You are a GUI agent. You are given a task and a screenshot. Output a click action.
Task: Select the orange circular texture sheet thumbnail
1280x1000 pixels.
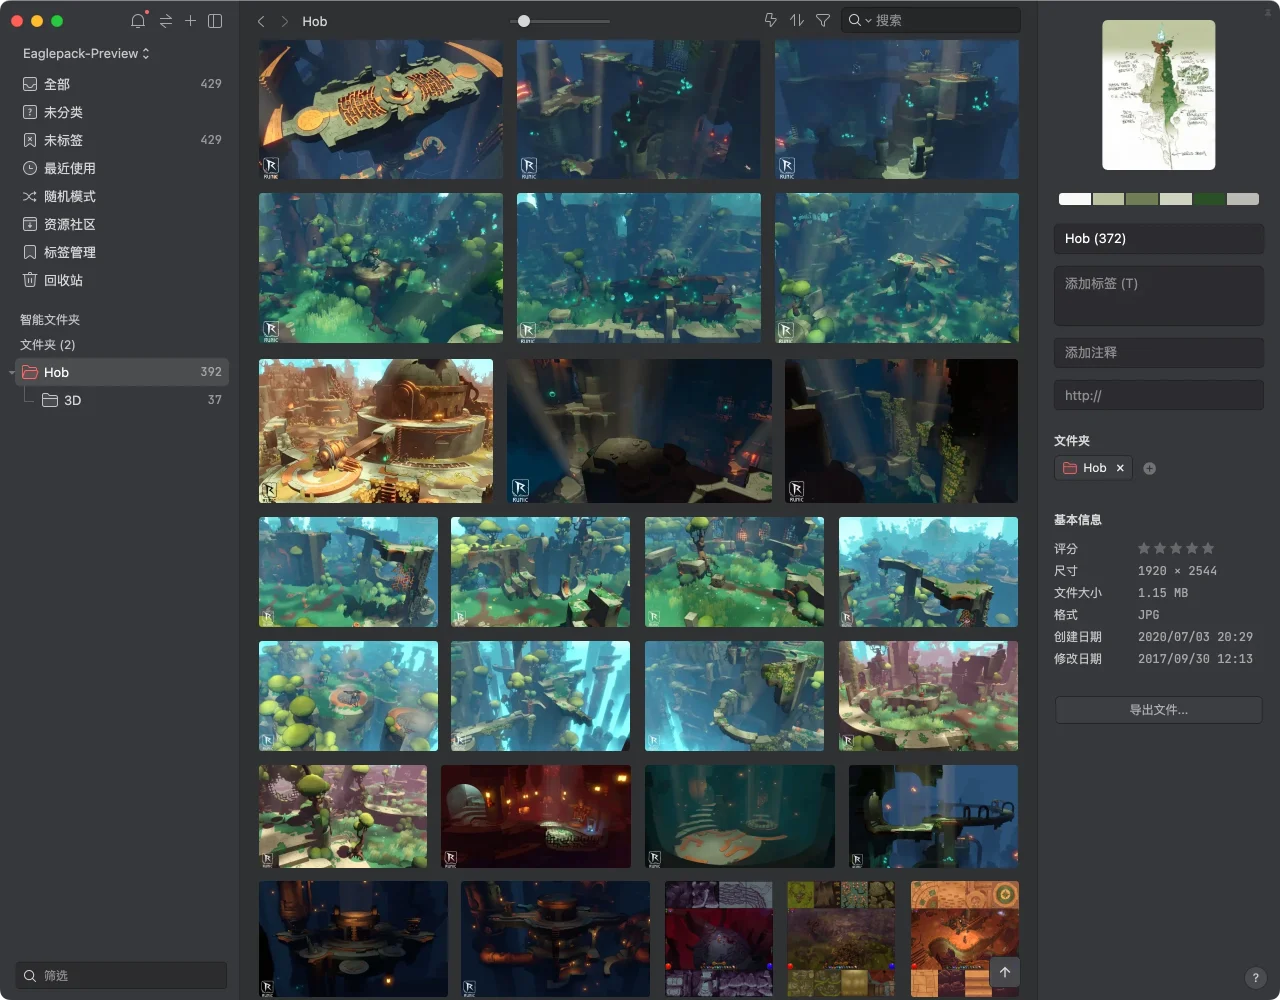pos(965,939)
